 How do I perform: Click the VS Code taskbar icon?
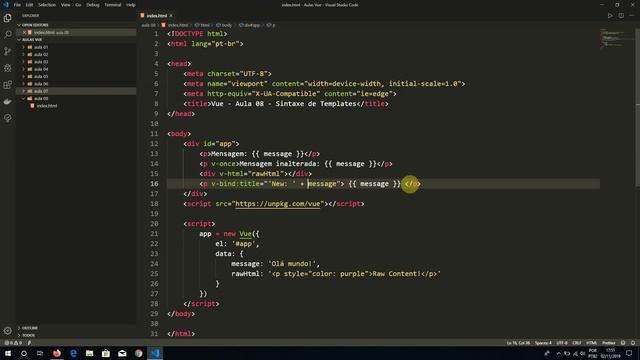point(155,353)
